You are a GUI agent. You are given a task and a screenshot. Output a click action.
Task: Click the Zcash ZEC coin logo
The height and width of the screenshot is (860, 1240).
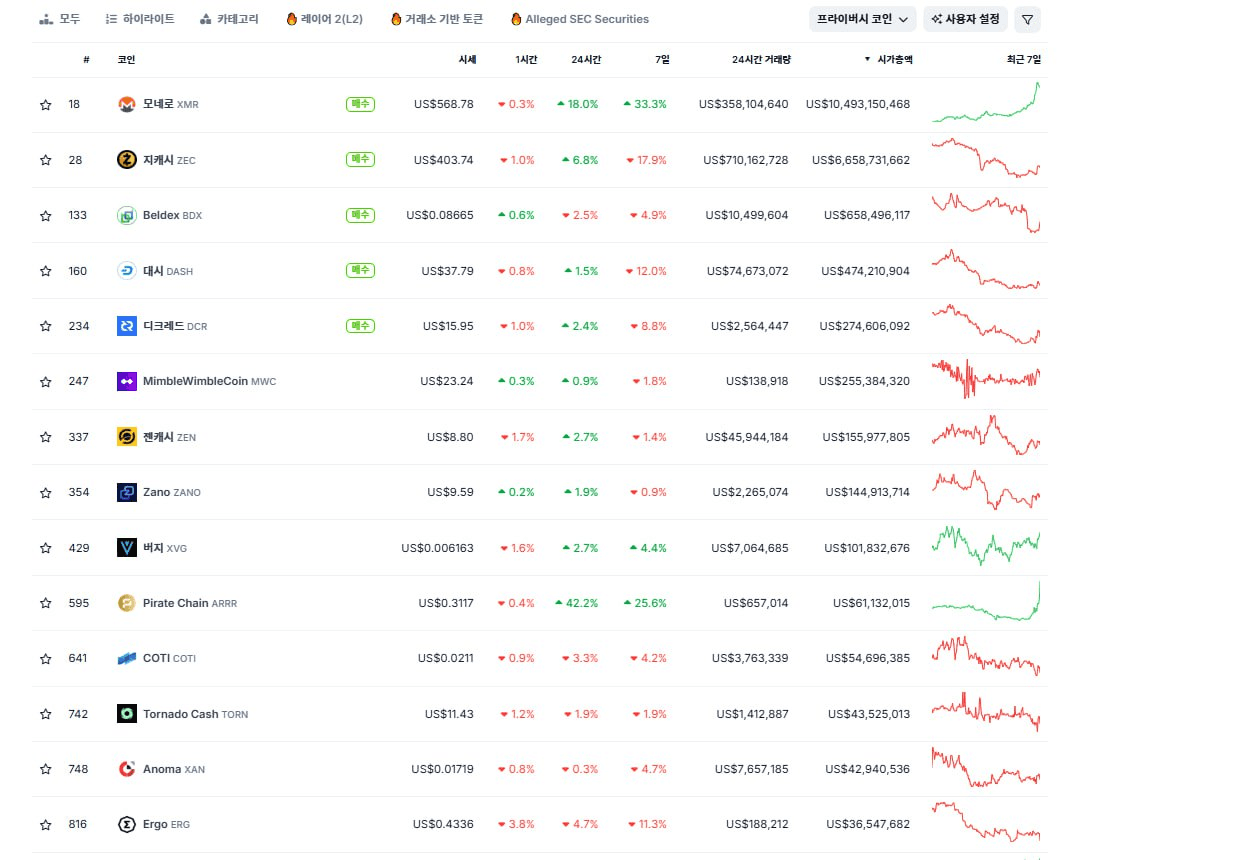pos(127,160)
